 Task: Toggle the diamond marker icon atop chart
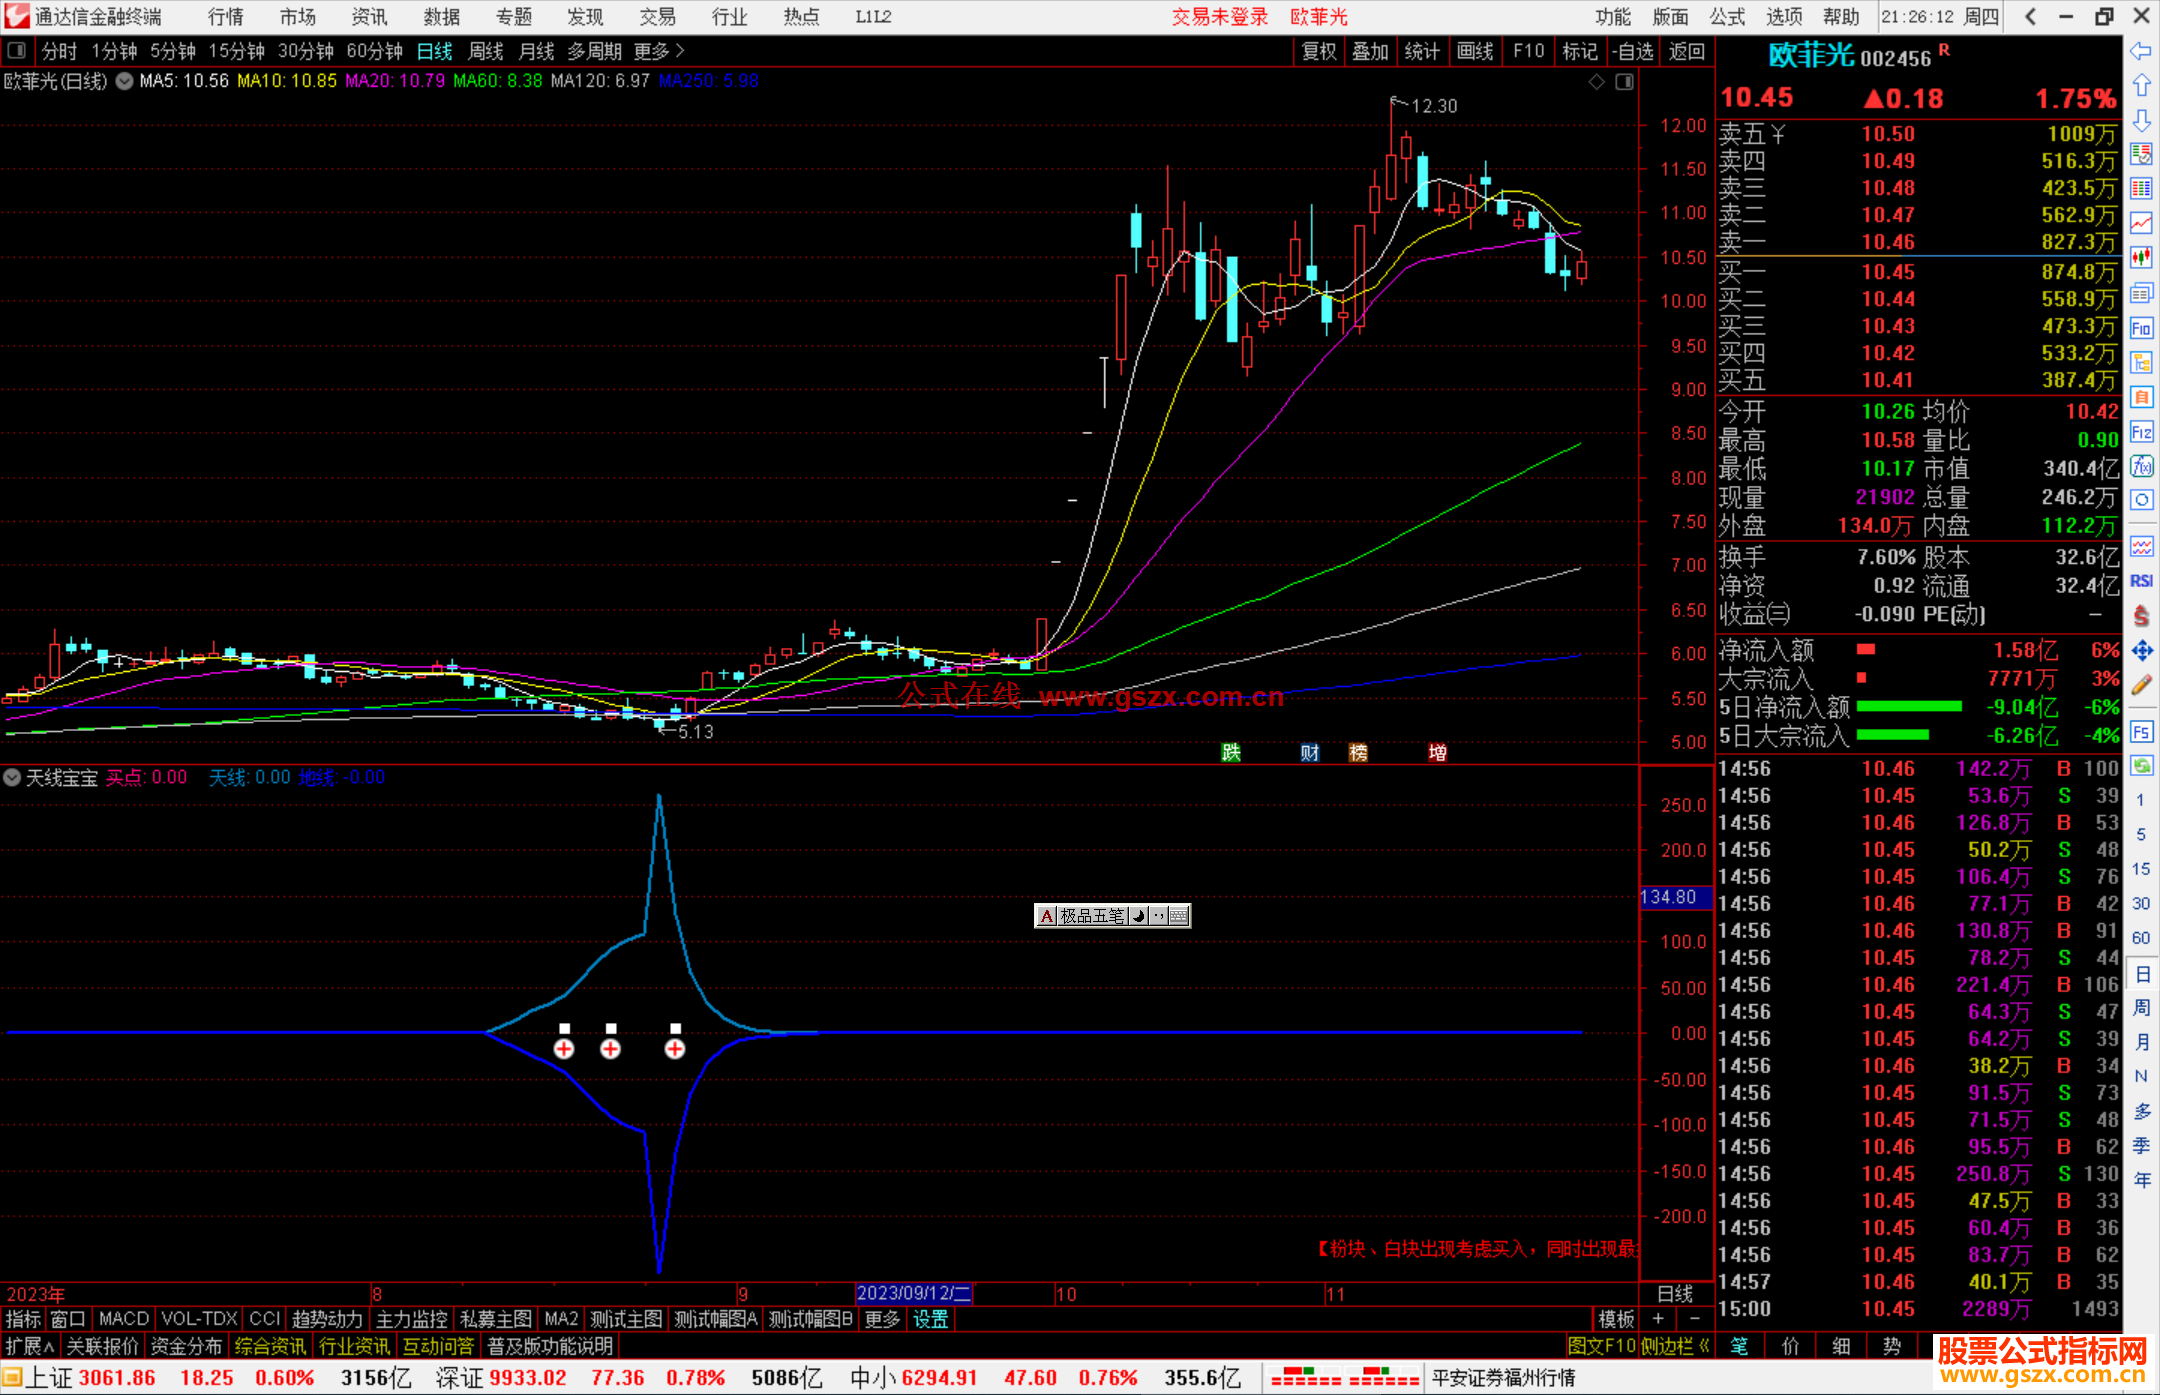click(x=1596, y=81)
